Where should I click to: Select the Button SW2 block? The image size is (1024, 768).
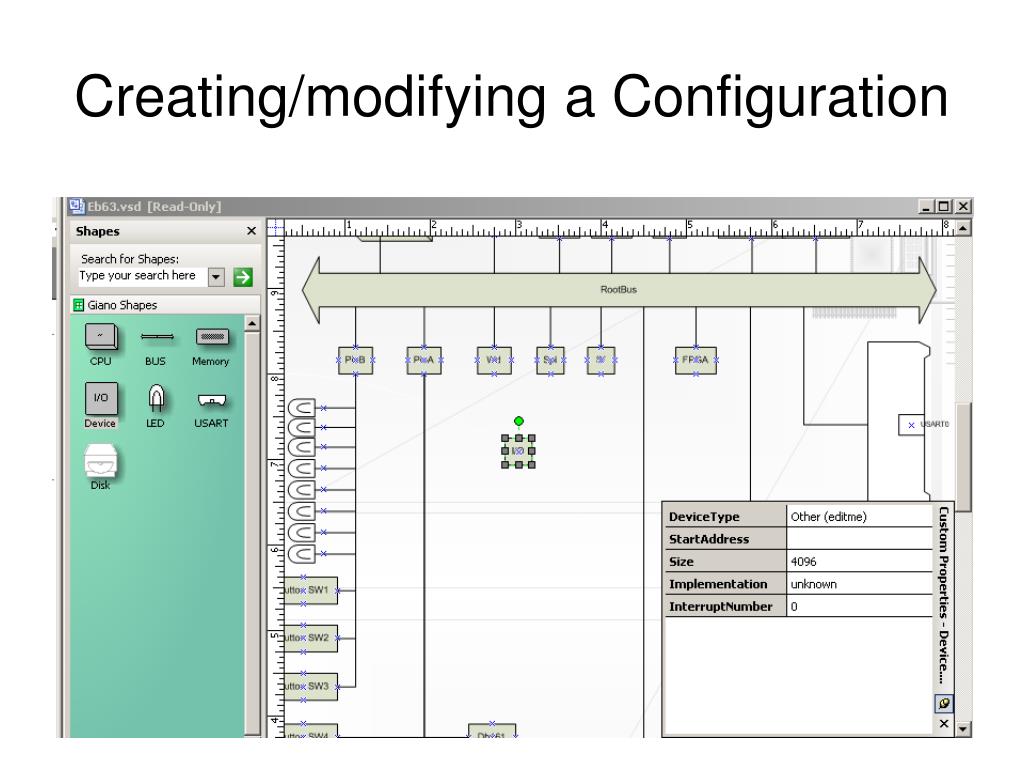[x=310, y=638]
